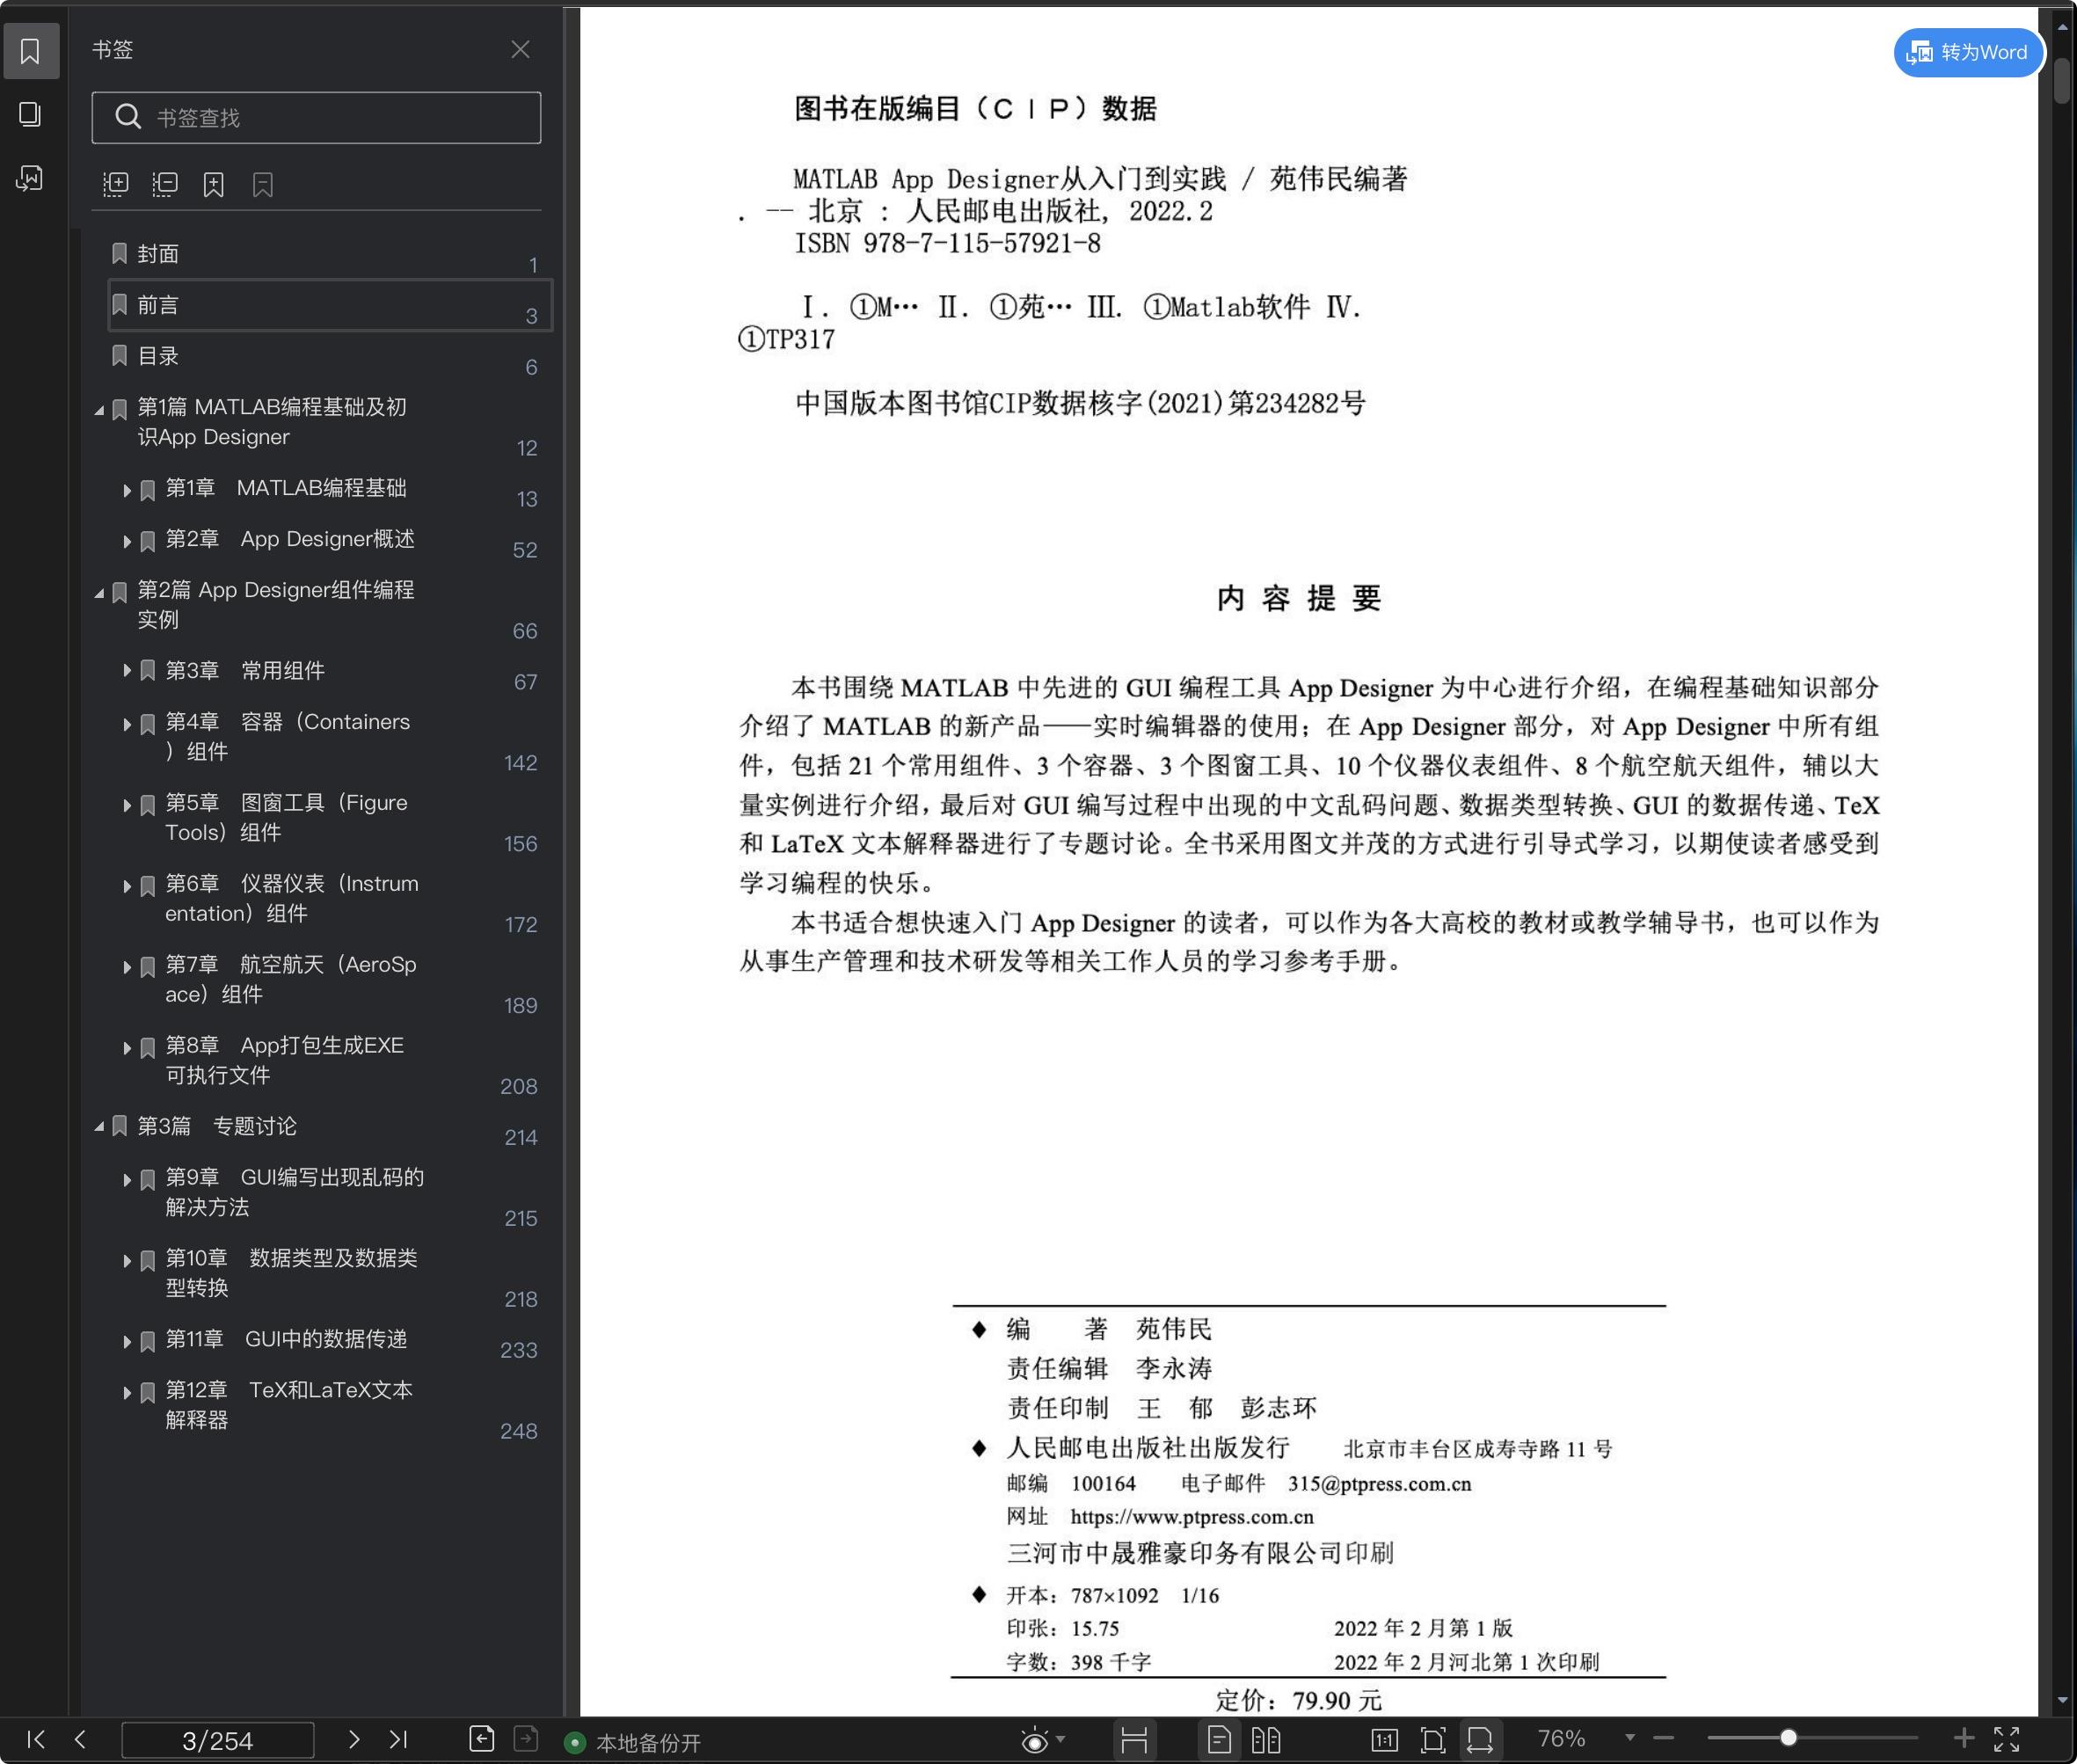Open eye protection mode dropdown arrow

[x=1061, y=1739]
